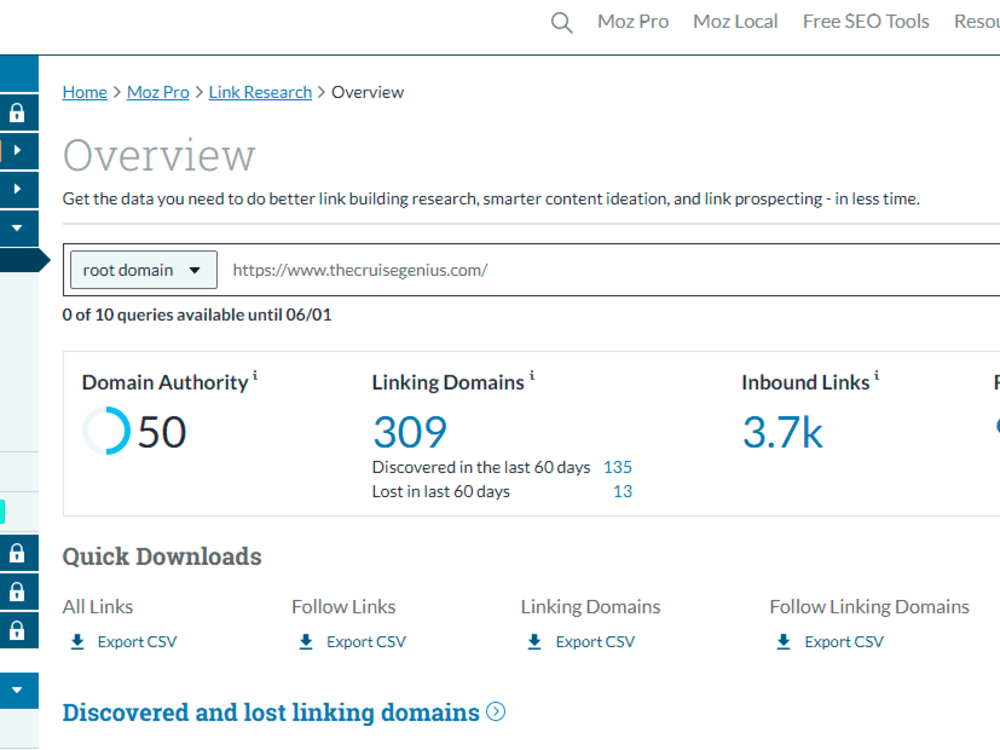Show Domain Authority info tooltip icon
The height and width of the screenshot is (750, 1000).
point(255,375)
